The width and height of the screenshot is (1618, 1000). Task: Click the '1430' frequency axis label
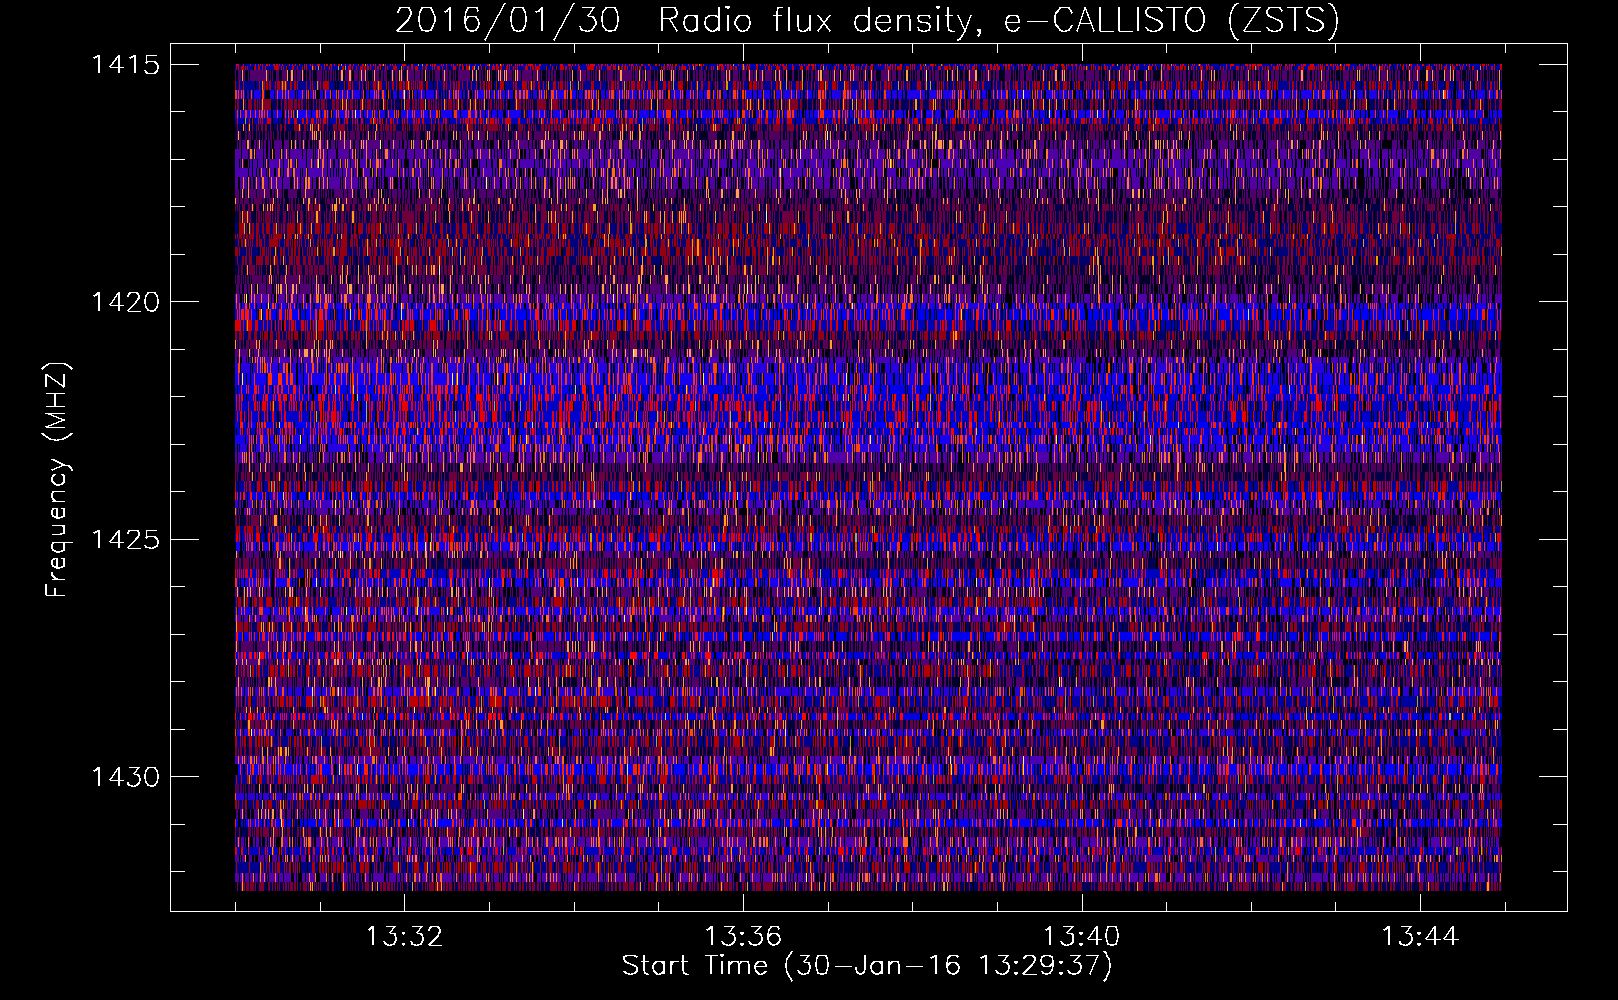[125, 777]
